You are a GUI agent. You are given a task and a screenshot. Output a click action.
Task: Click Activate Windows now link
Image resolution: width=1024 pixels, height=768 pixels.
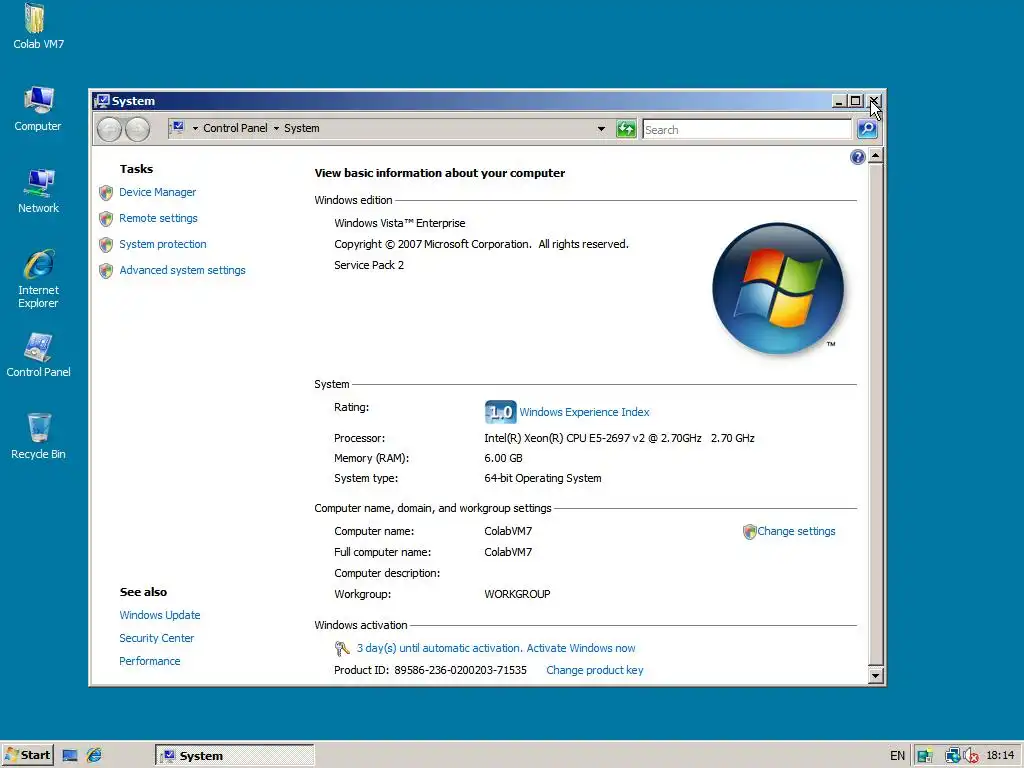[581, 648]
